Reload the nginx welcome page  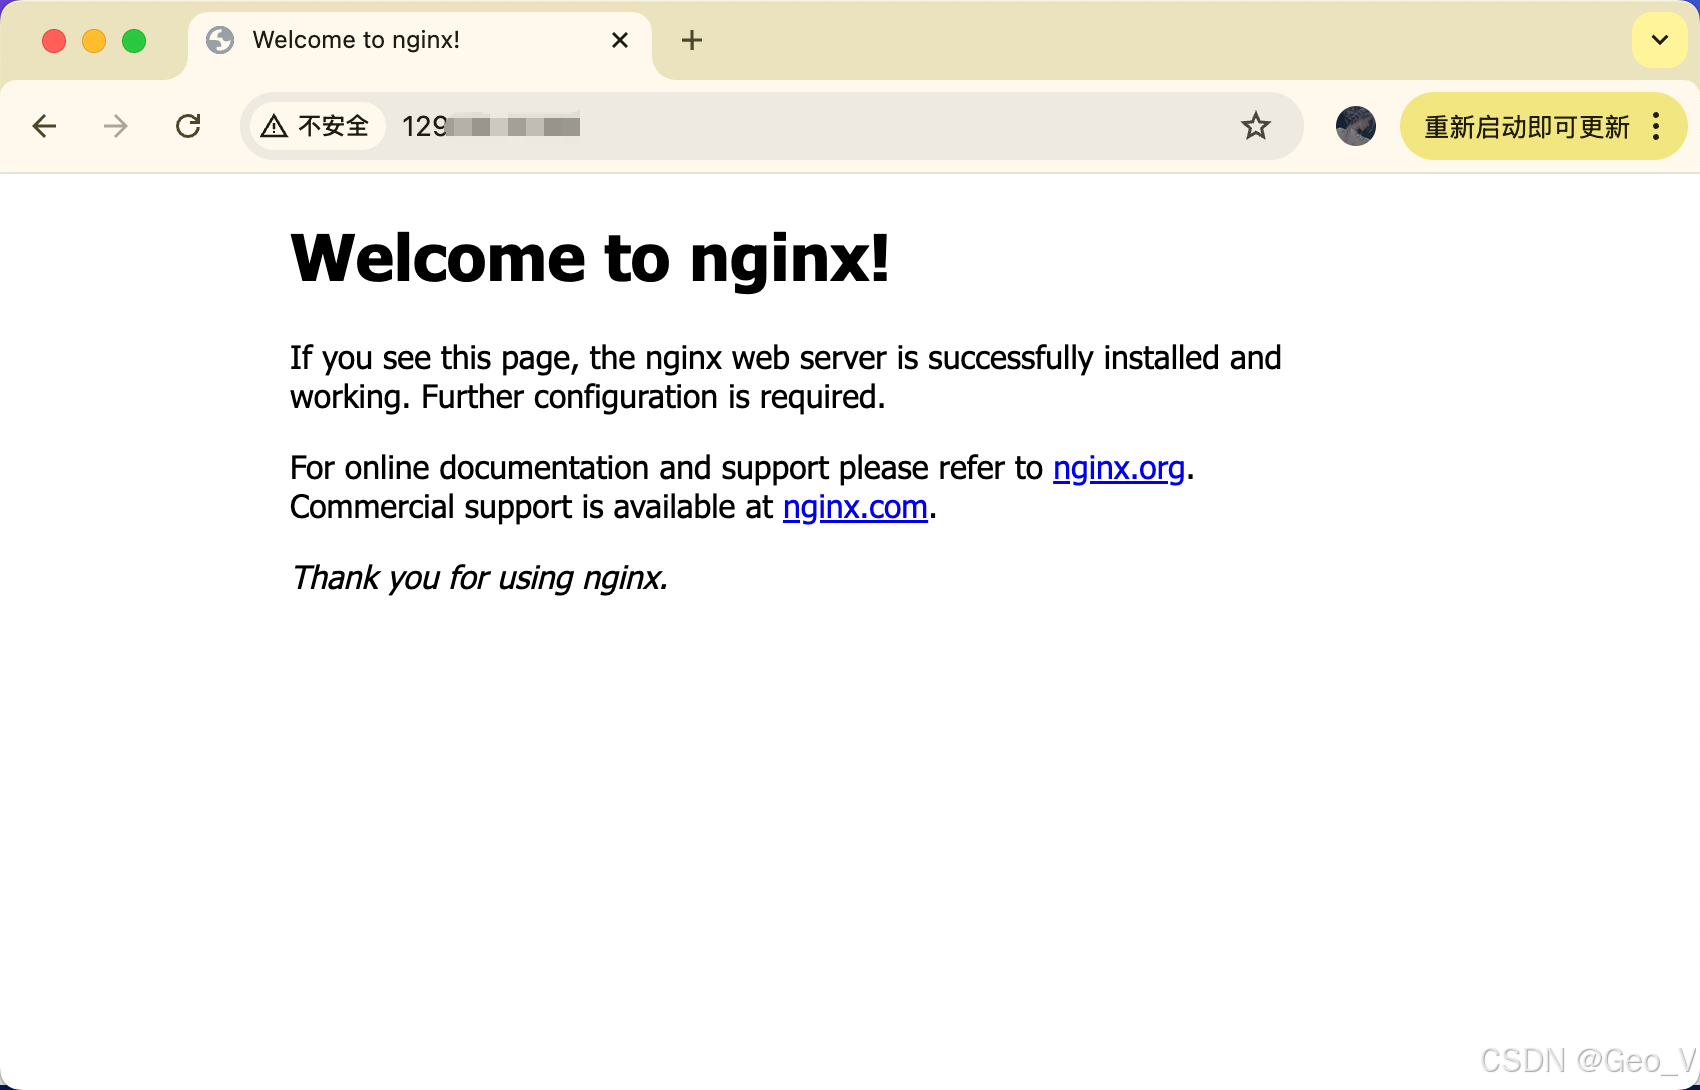click(188, 126)
